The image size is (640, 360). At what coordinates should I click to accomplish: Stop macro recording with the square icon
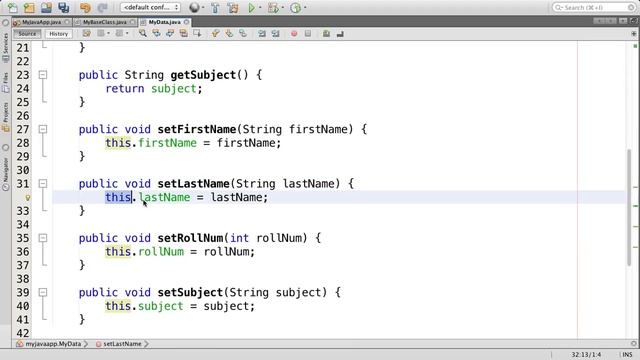(308, 34)
